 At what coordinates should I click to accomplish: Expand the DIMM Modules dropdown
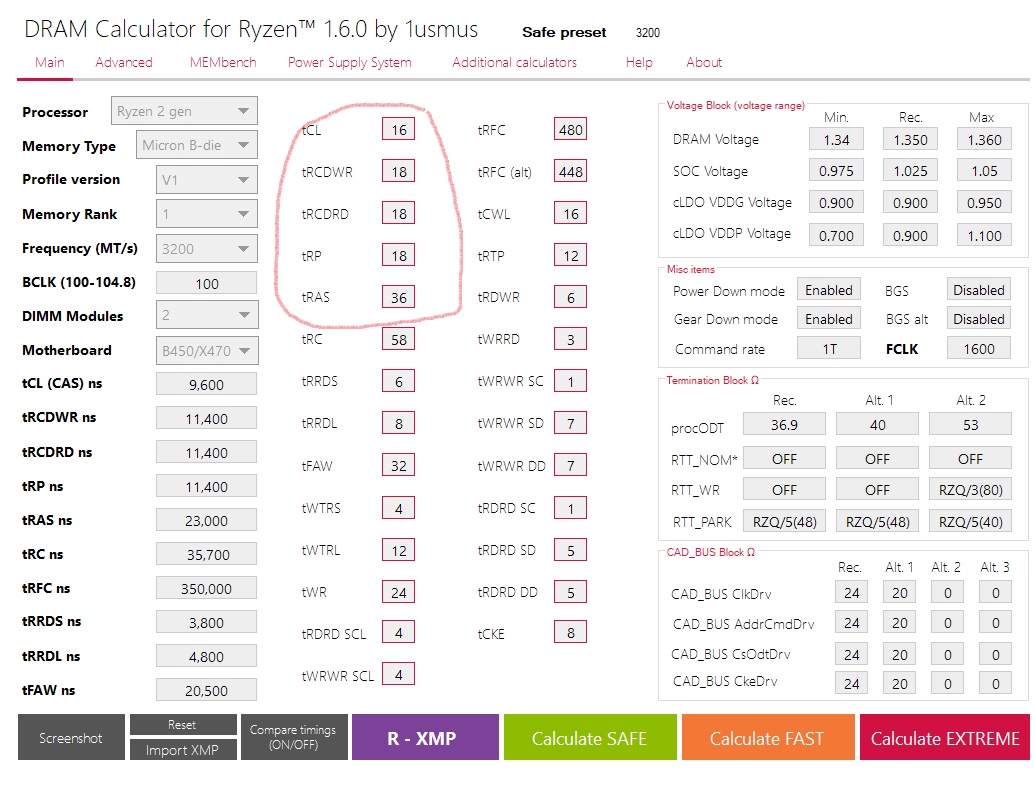point(207,315)
